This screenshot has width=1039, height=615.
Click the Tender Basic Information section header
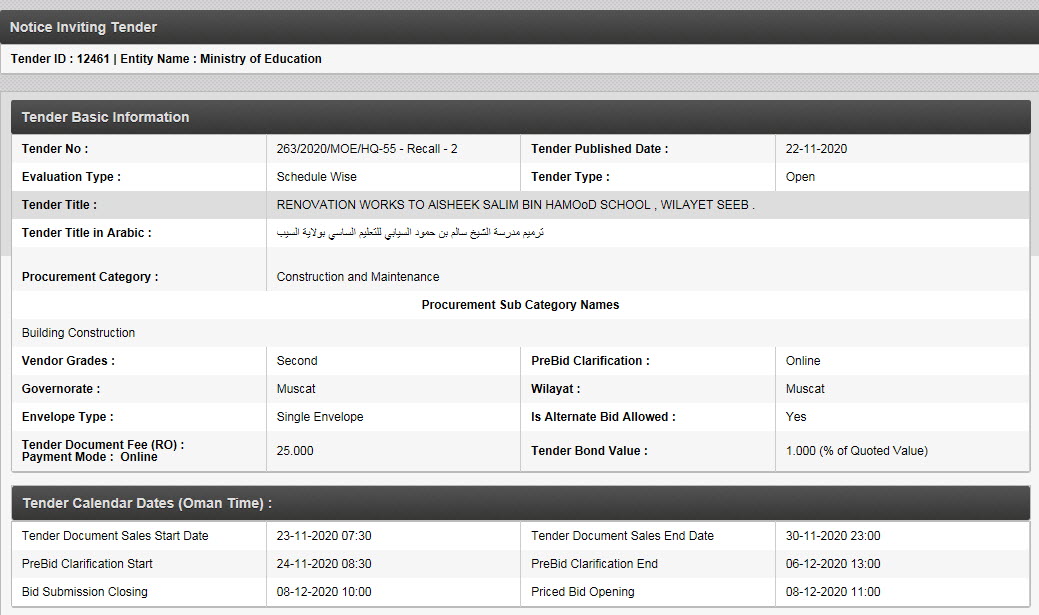(105, 117)
